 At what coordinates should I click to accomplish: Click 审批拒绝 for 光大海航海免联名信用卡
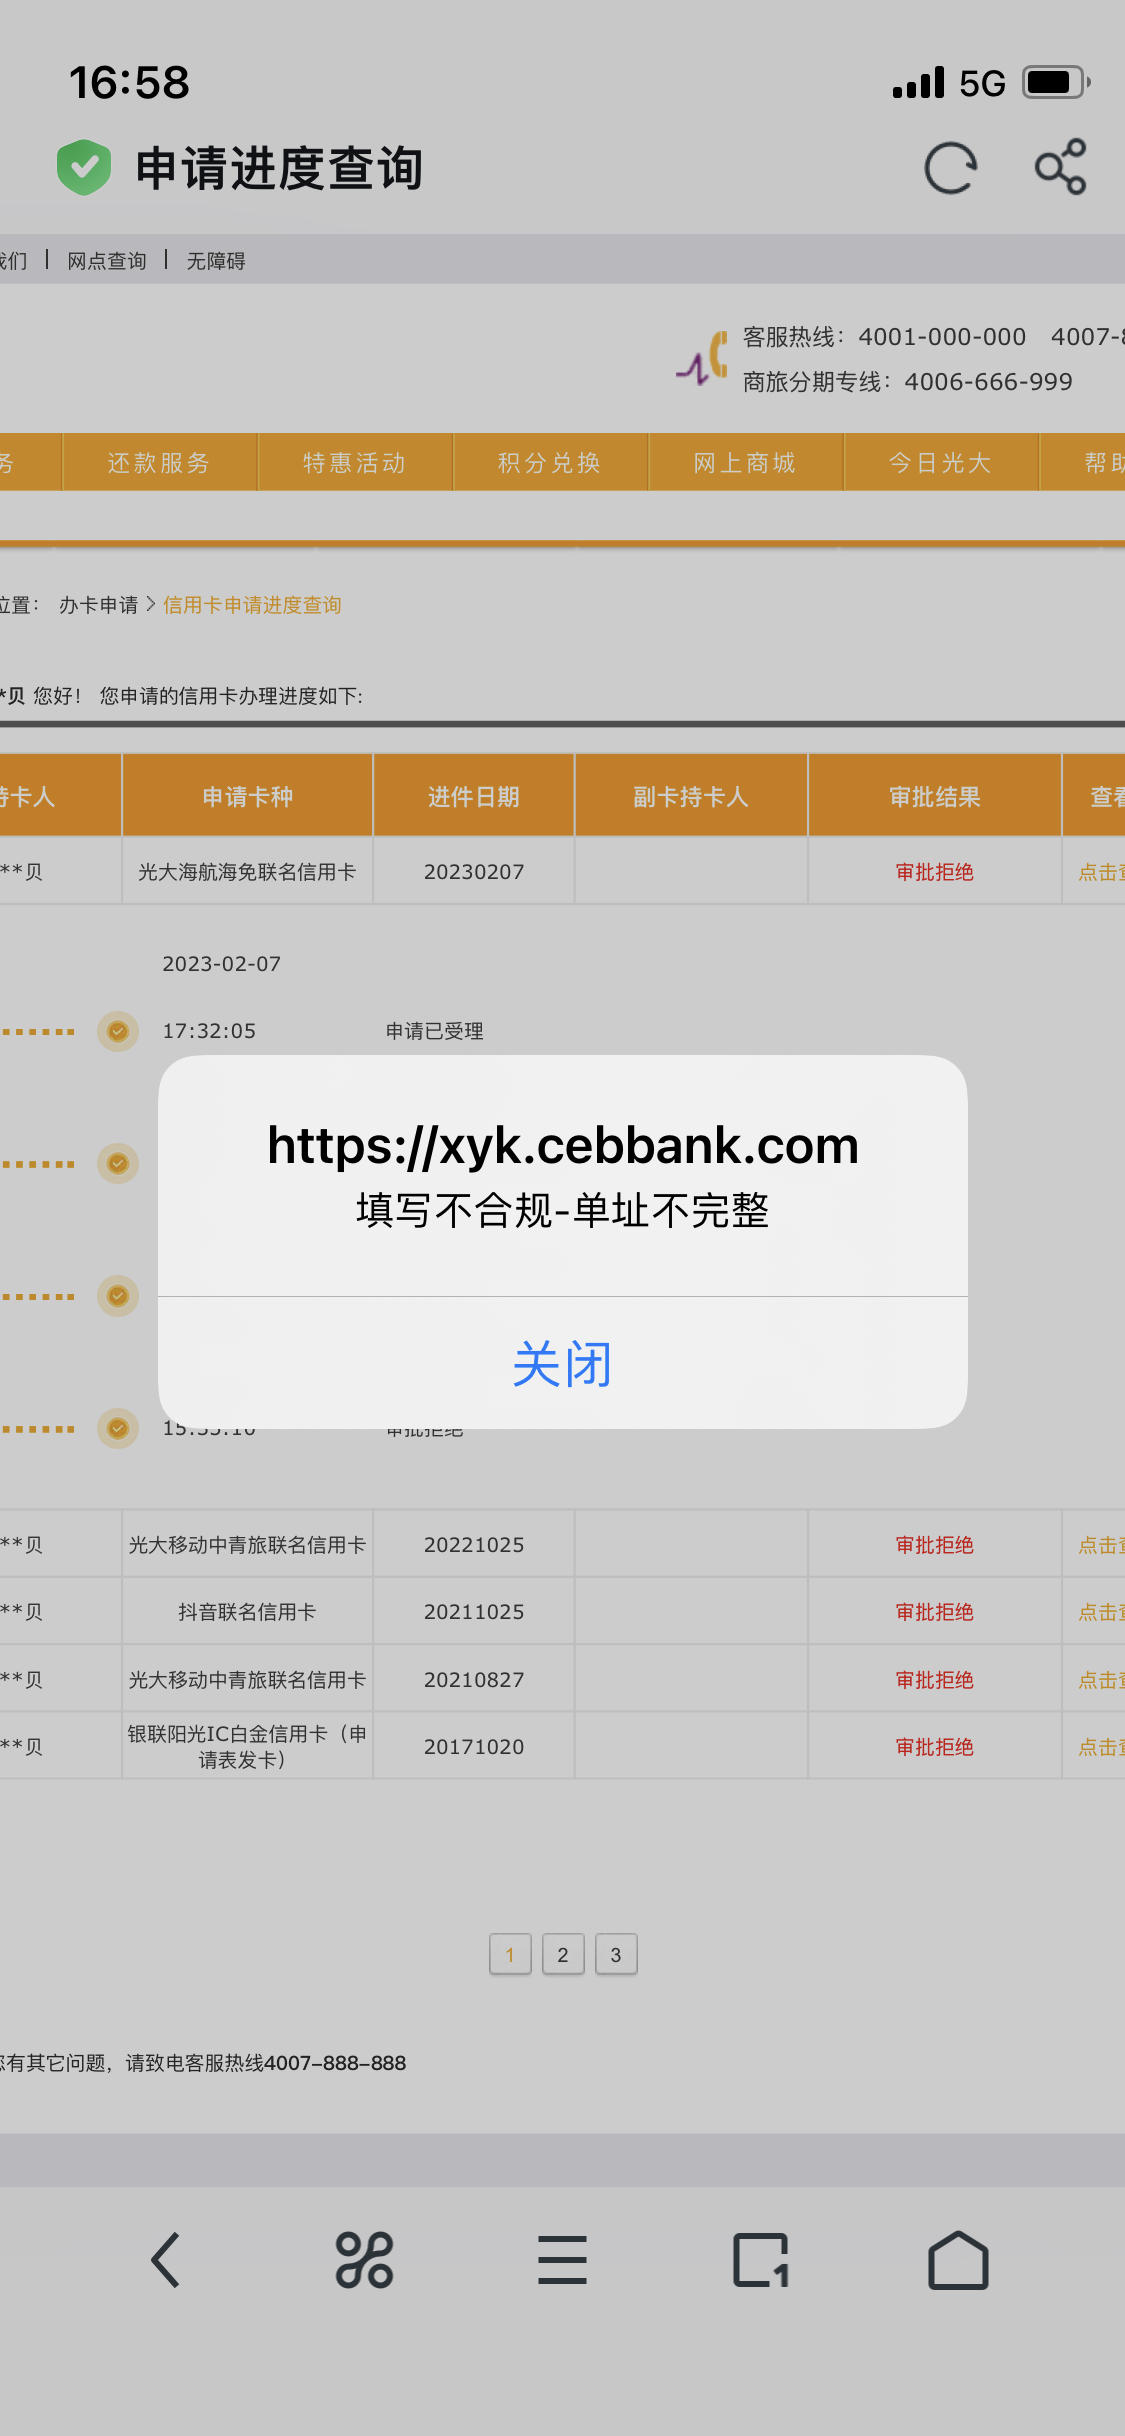tap(935, 872)
